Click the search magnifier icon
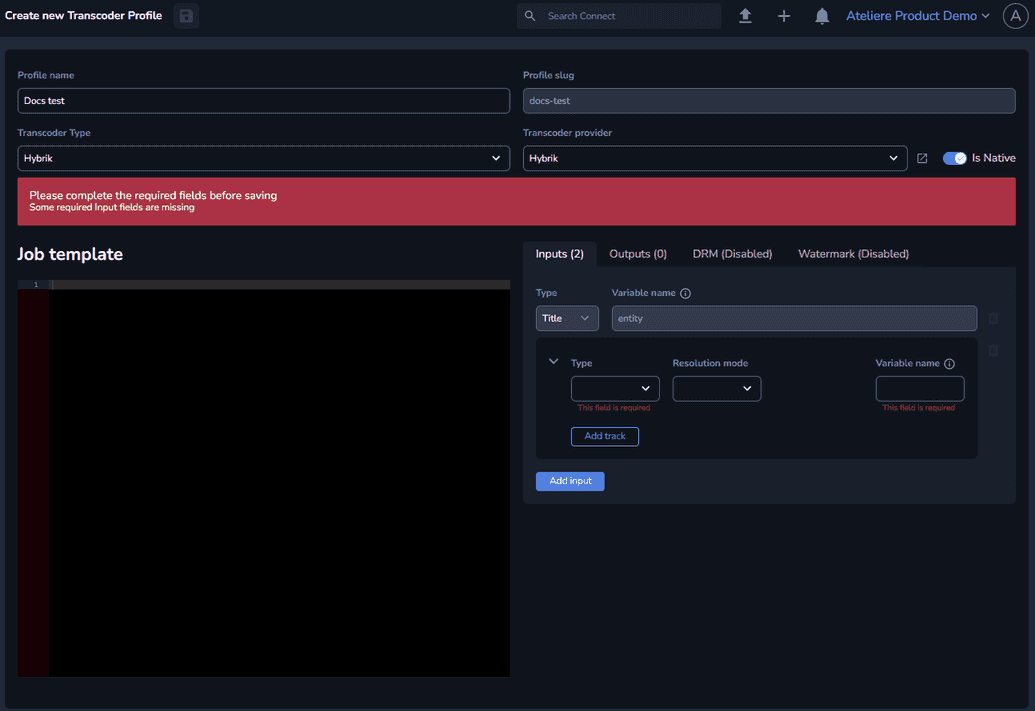 530,16
